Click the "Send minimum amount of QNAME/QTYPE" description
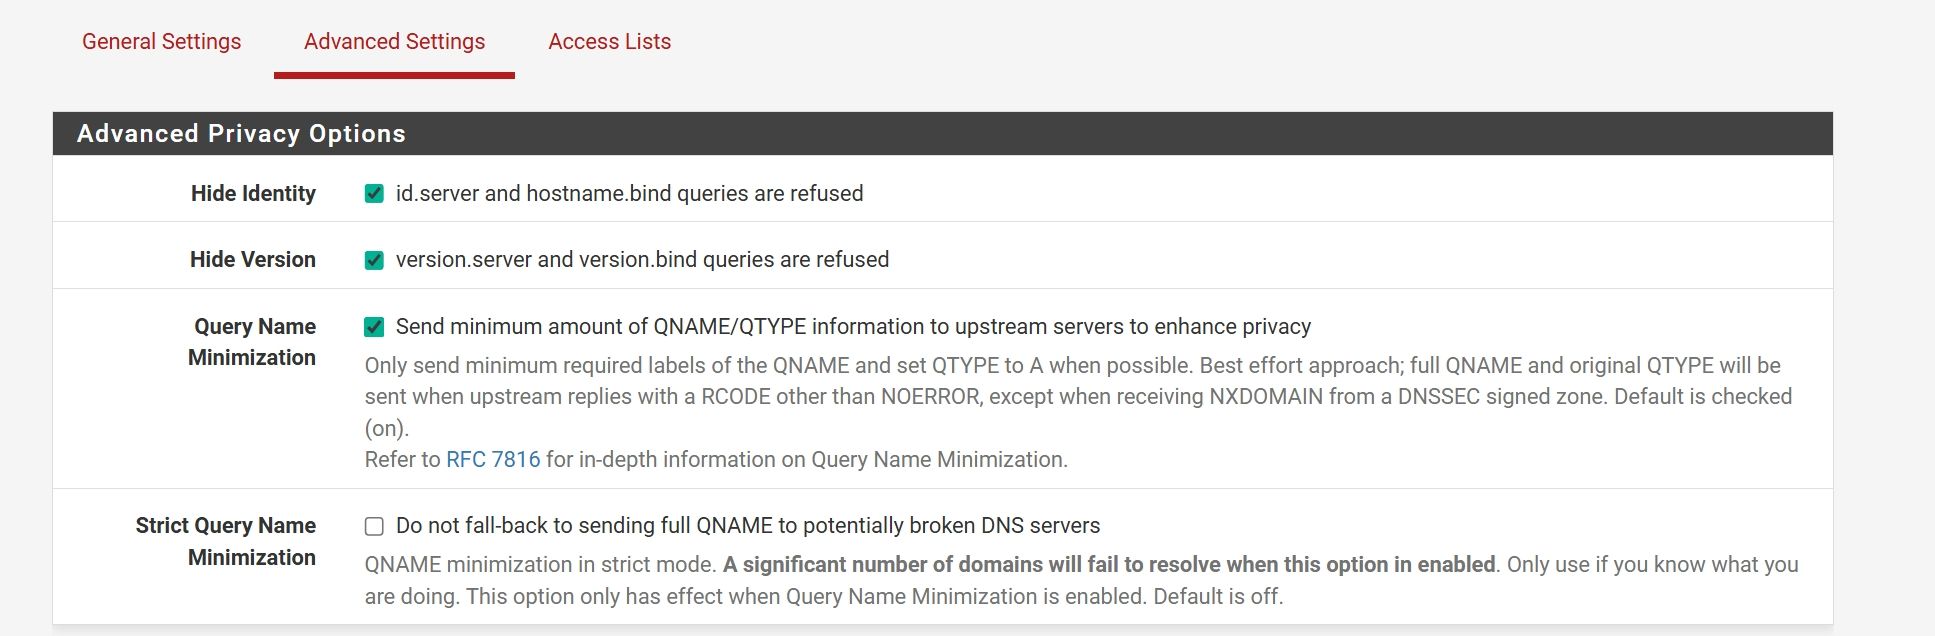Screen dimensions: 1935x636 click(x=853, y=327)
